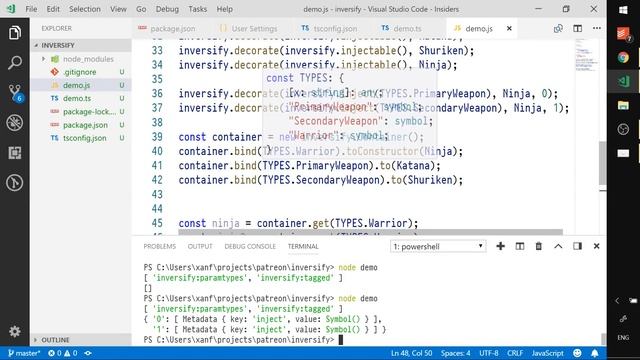Close the terminal panel

(596, 246)
